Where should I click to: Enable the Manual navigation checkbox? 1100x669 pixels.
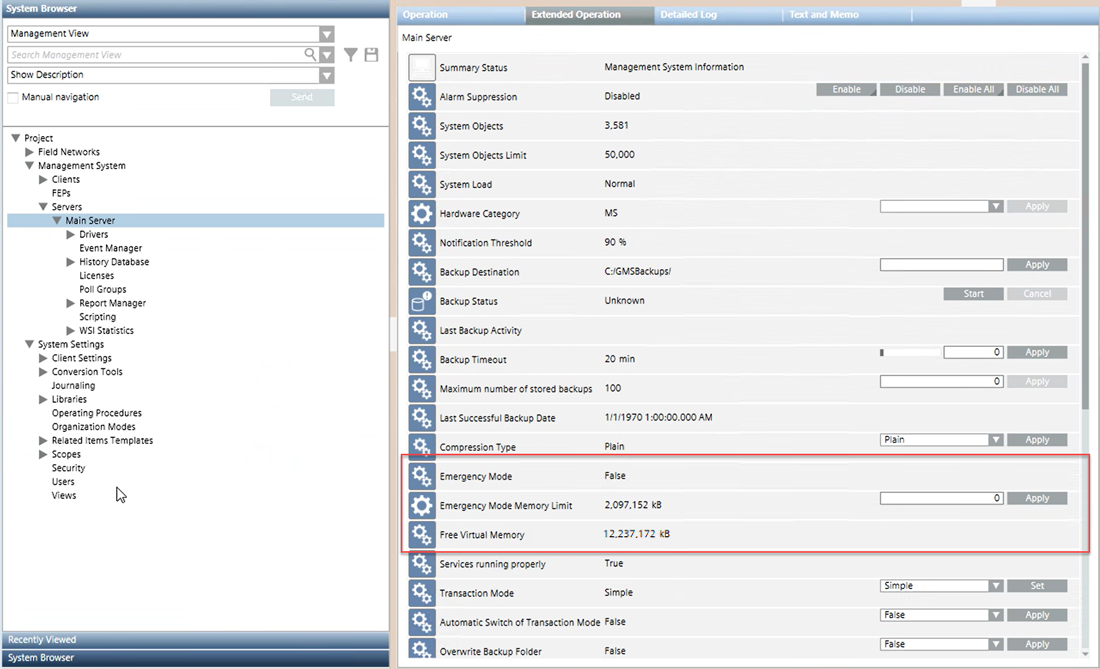pyautogui.click(x=13, y=97)
